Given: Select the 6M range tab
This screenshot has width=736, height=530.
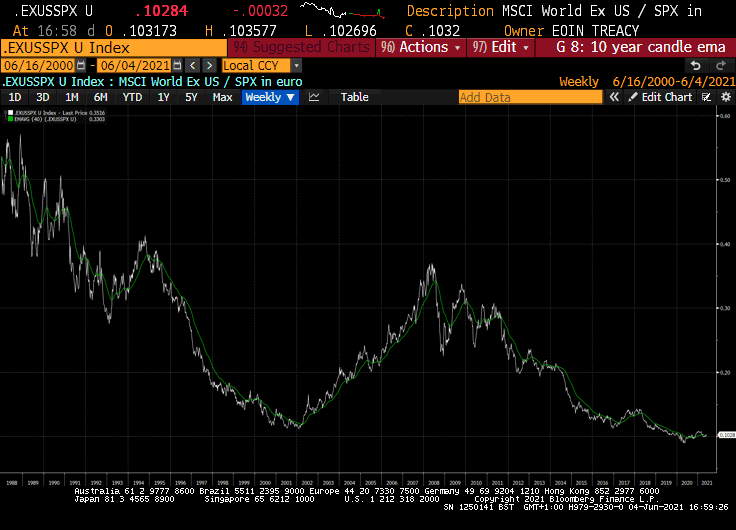Looking at the screenshot, I should [100, 97].
